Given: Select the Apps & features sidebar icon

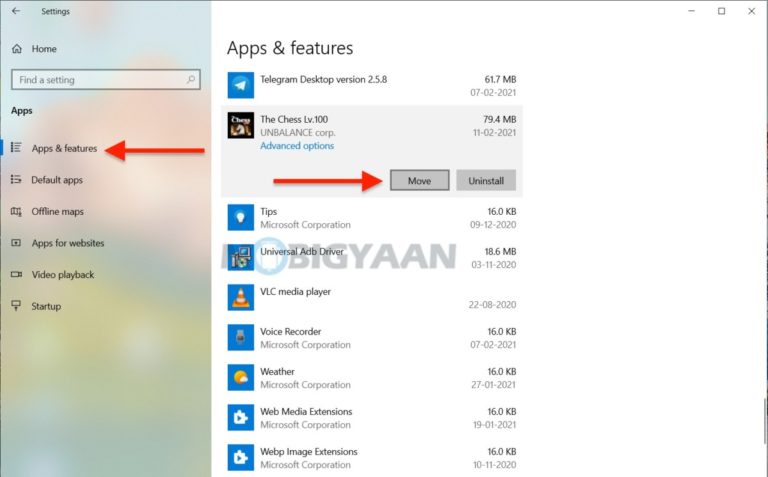Looking at the screenshot, I should [16, 147].
